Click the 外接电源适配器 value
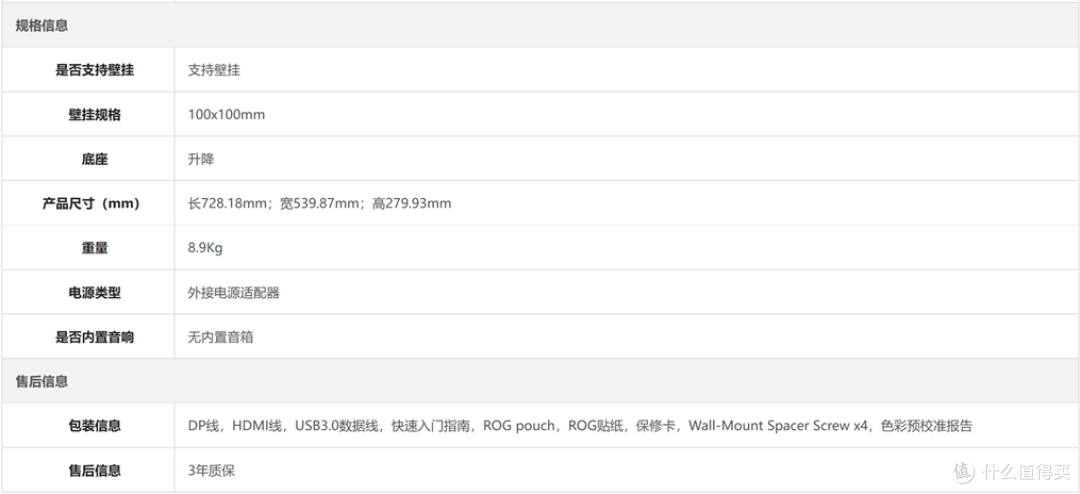The height and width of the screenshot is (494, 1080). coord(234,293)
